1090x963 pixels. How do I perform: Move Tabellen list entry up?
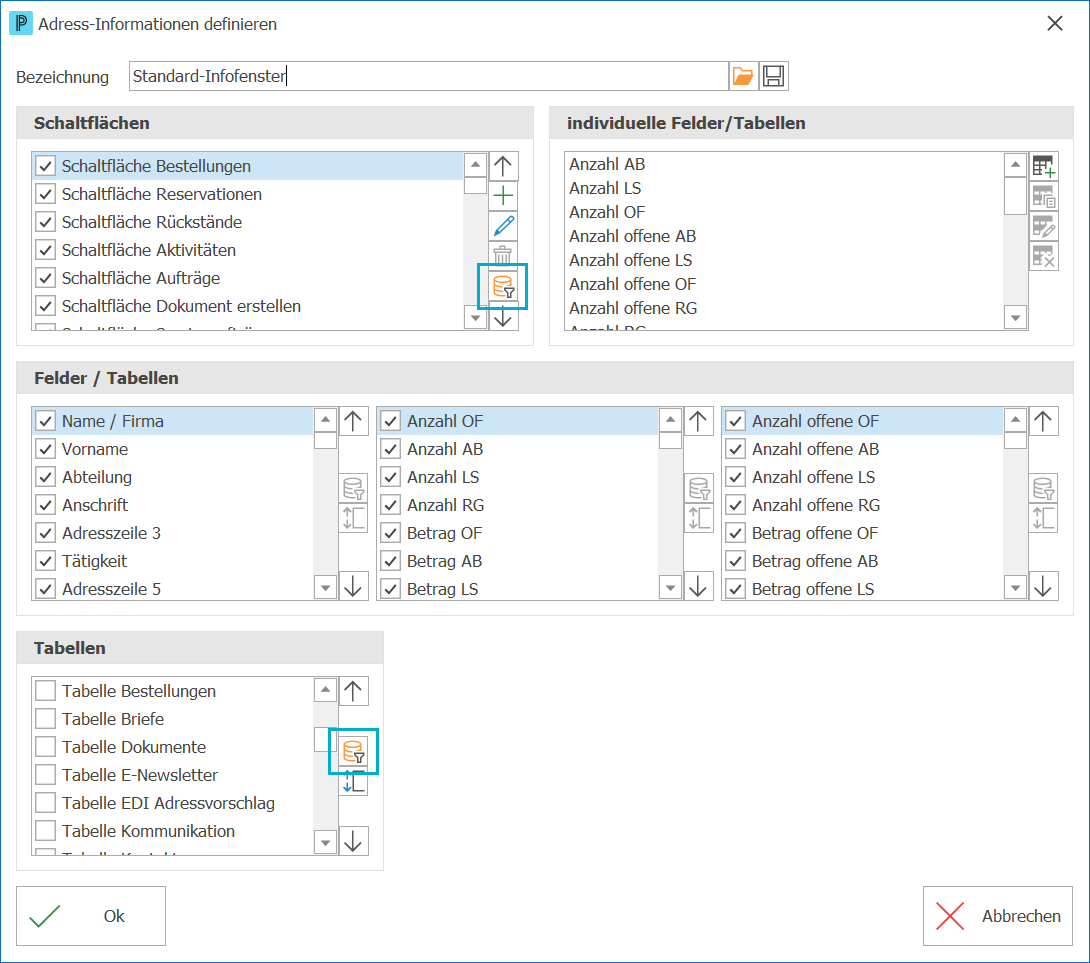point(353,691)
